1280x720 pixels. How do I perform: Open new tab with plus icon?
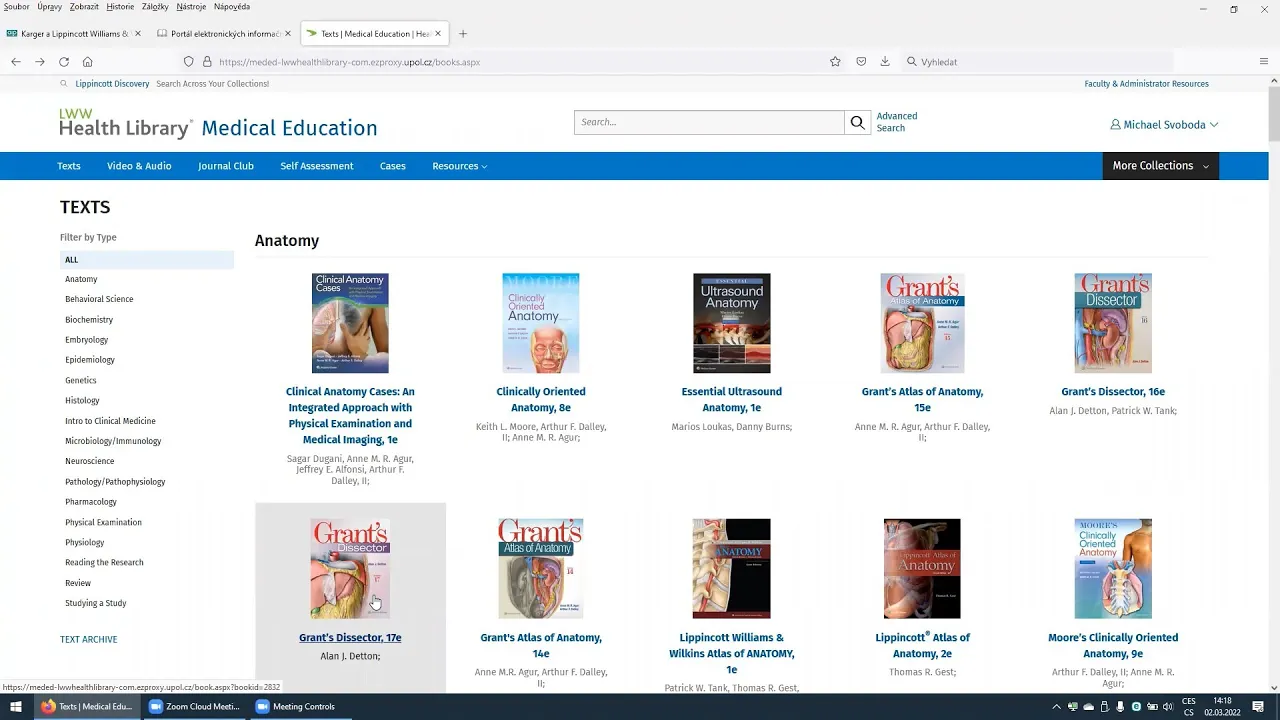click(x=463, y=33)
